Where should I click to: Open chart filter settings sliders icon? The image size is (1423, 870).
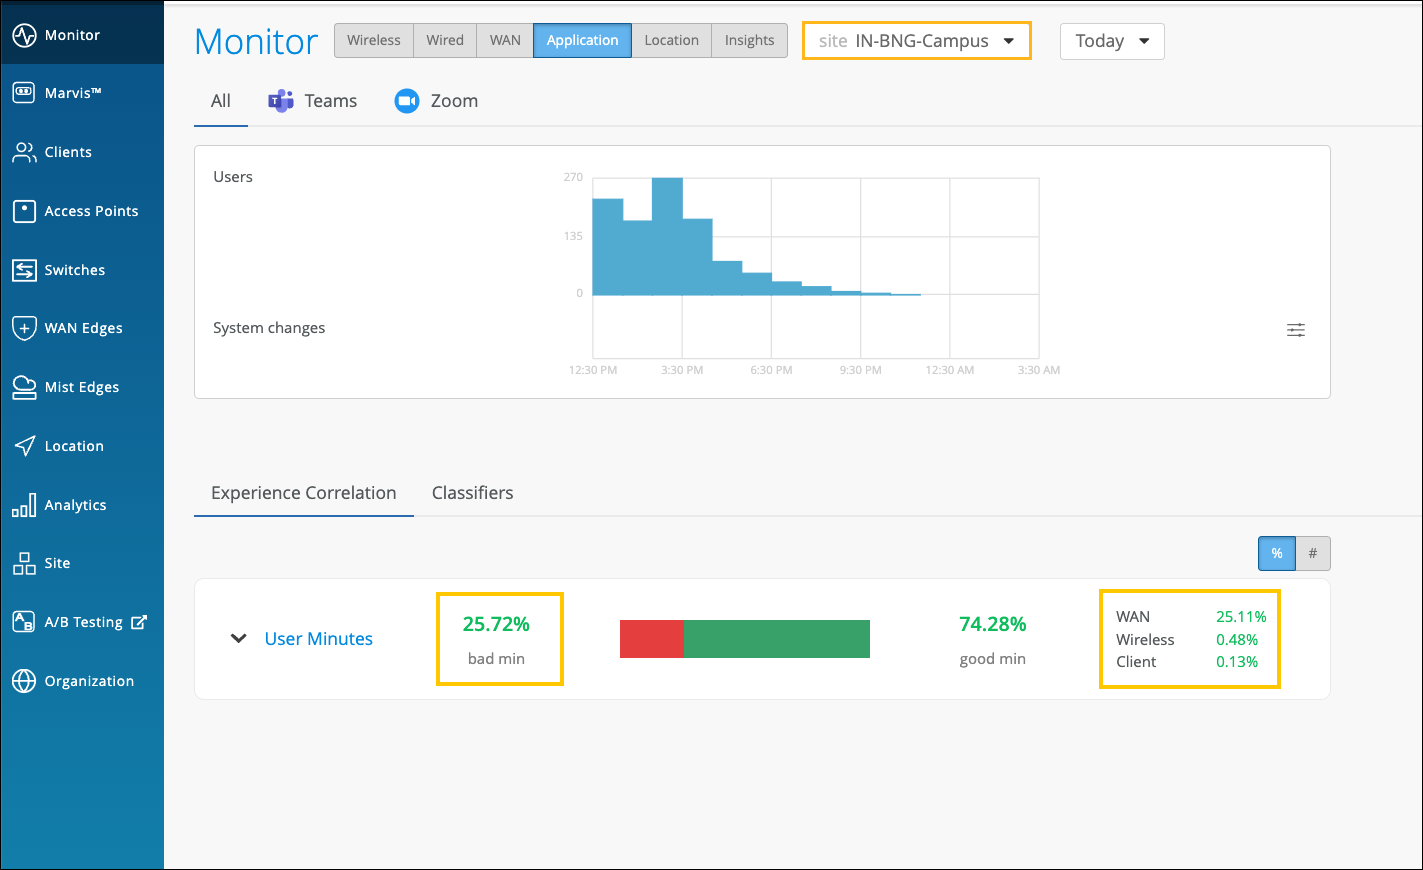click(x=1295, y=330)
